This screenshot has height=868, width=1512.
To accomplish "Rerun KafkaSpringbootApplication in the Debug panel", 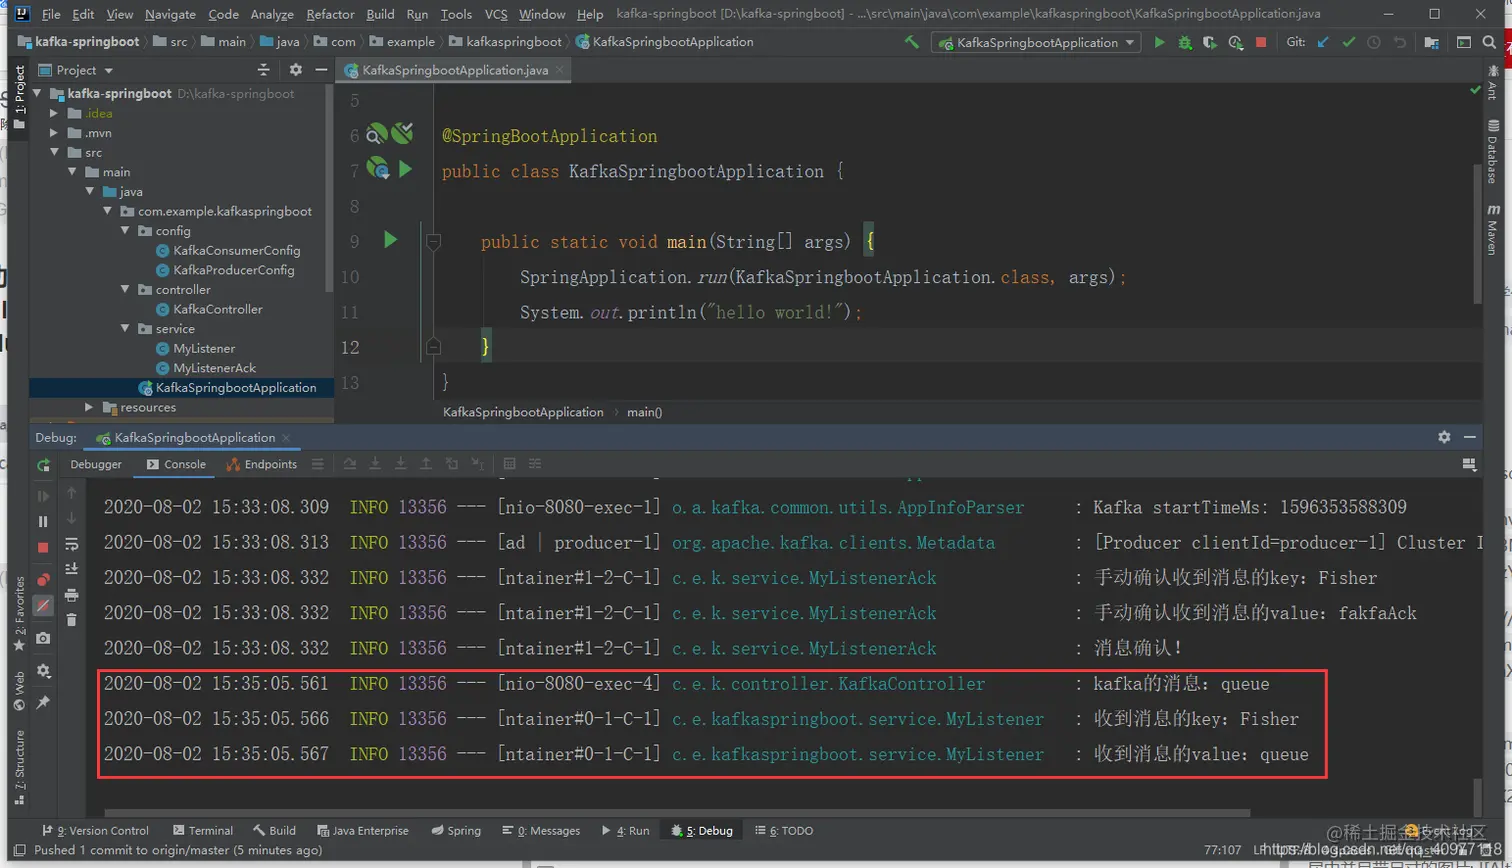I will click(43, 465).
